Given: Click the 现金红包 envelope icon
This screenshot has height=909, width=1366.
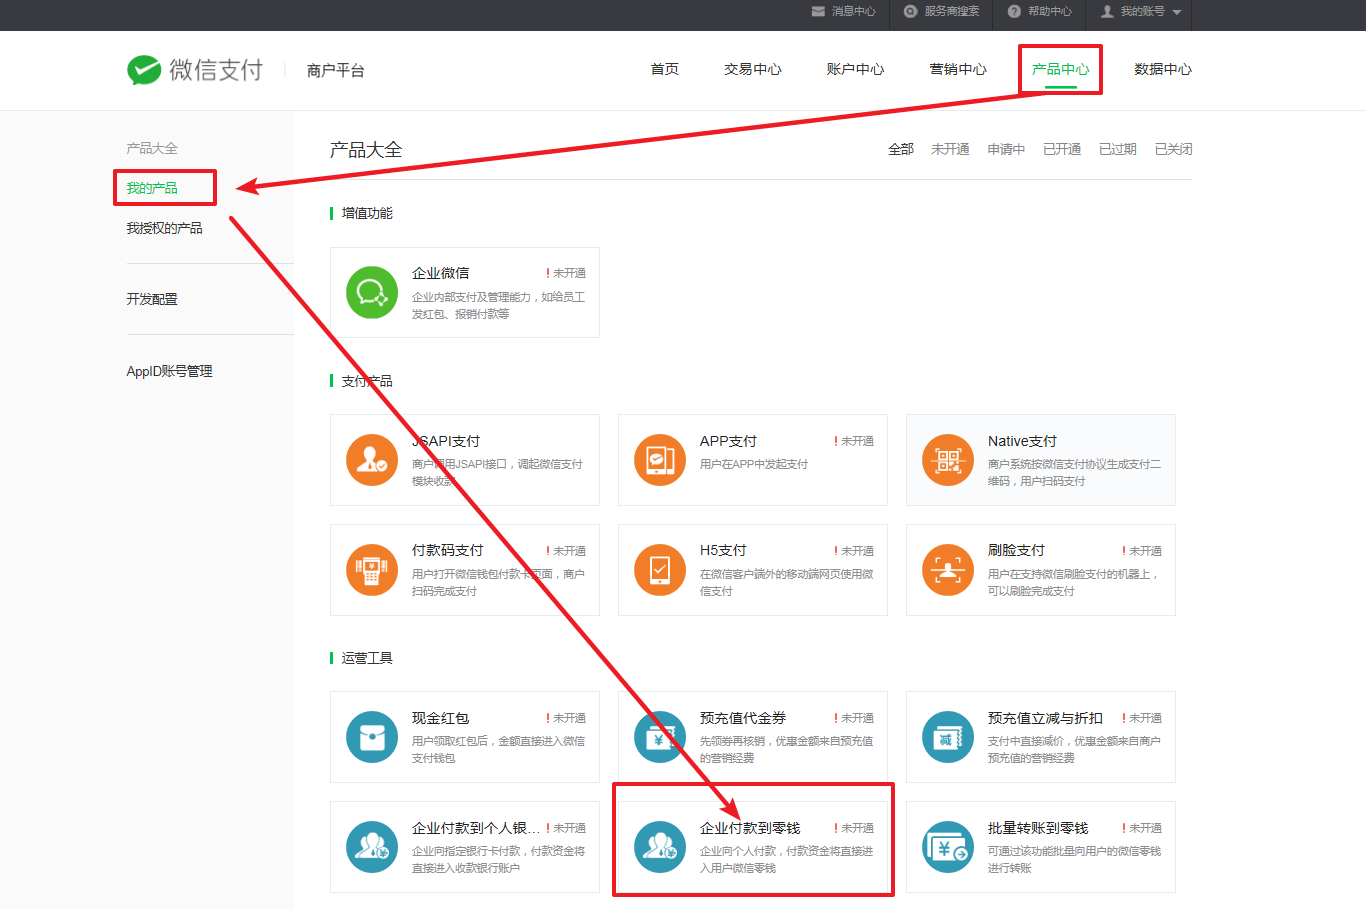Looking at the screenshot, I should (372, 737).
